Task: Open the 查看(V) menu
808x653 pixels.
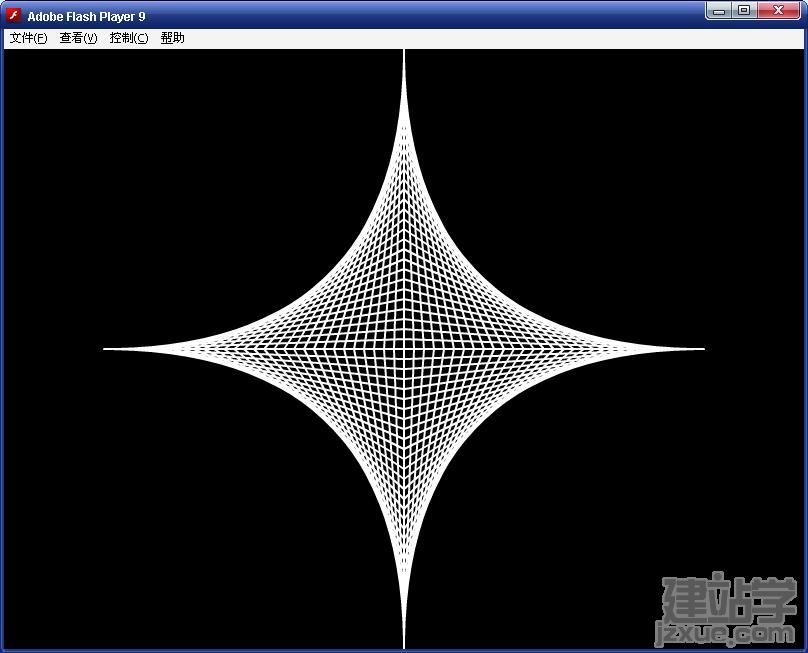Action: click(78, 38)
